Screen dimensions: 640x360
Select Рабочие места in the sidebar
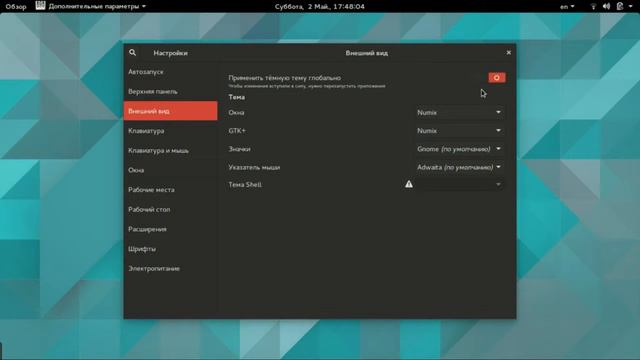pos(170,189)
